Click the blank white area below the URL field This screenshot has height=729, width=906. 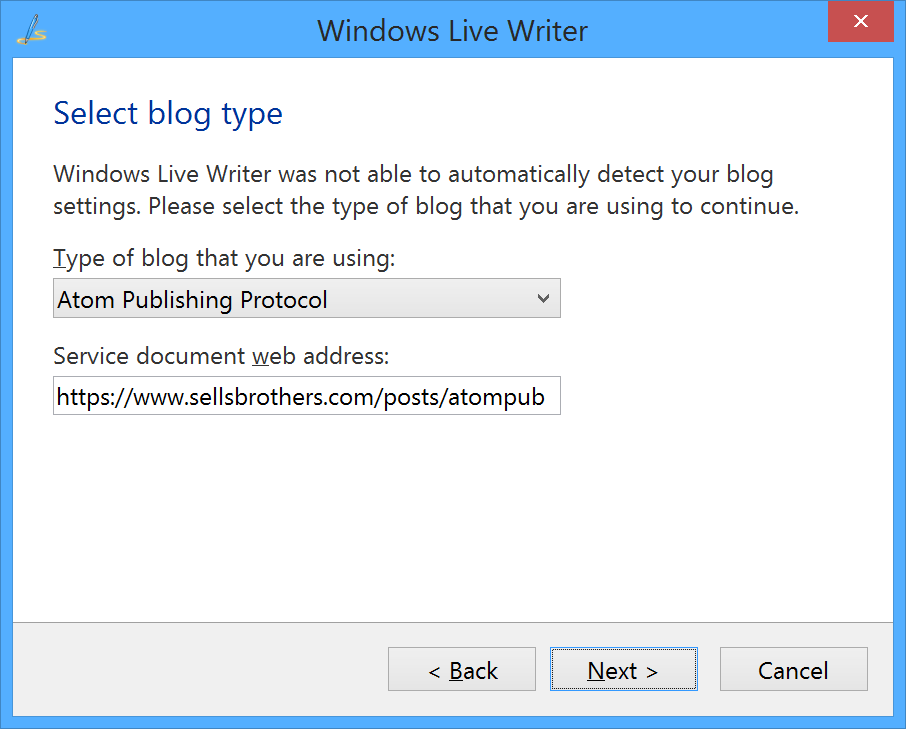pyautogui.click(x=452, y=518)
